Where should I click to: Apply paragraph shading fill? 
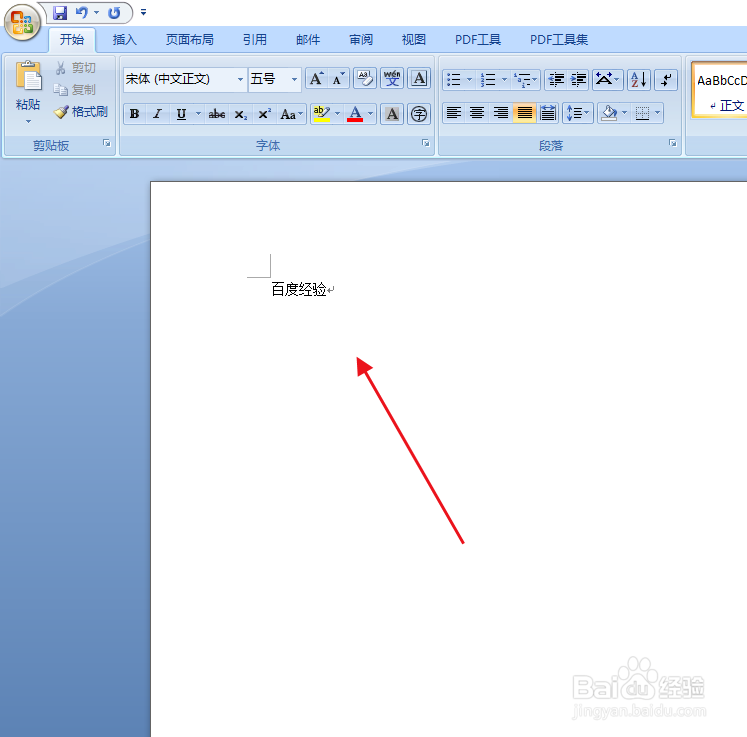pyautogui.click(x=609, y=113)
